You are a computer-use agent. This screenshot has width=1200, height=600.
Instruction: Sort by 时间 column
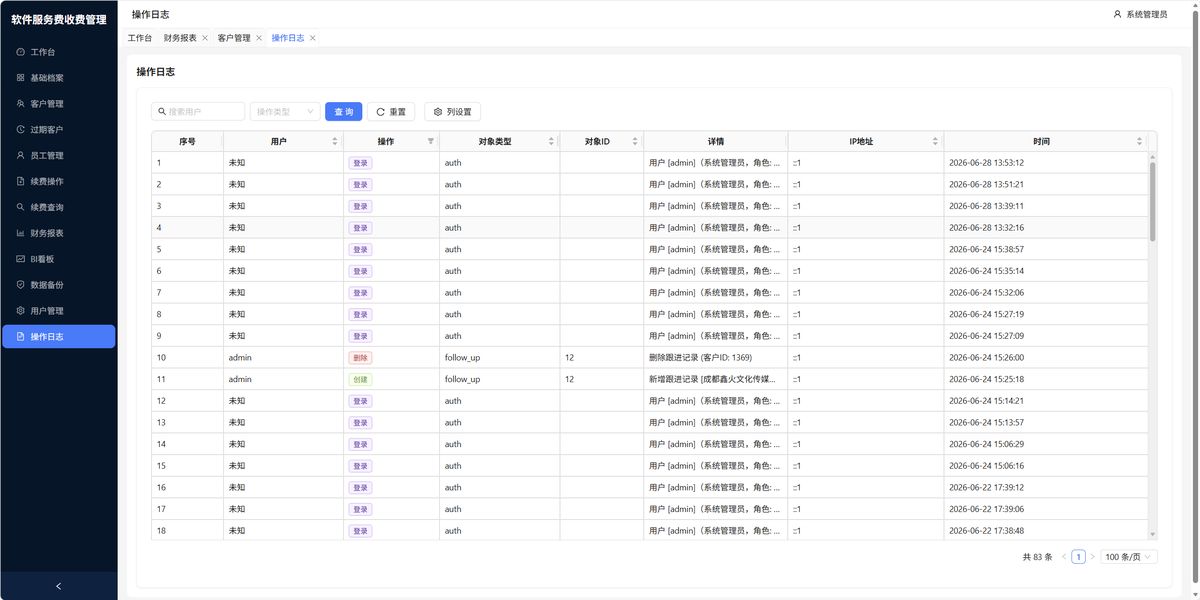tap(1139, 142)
